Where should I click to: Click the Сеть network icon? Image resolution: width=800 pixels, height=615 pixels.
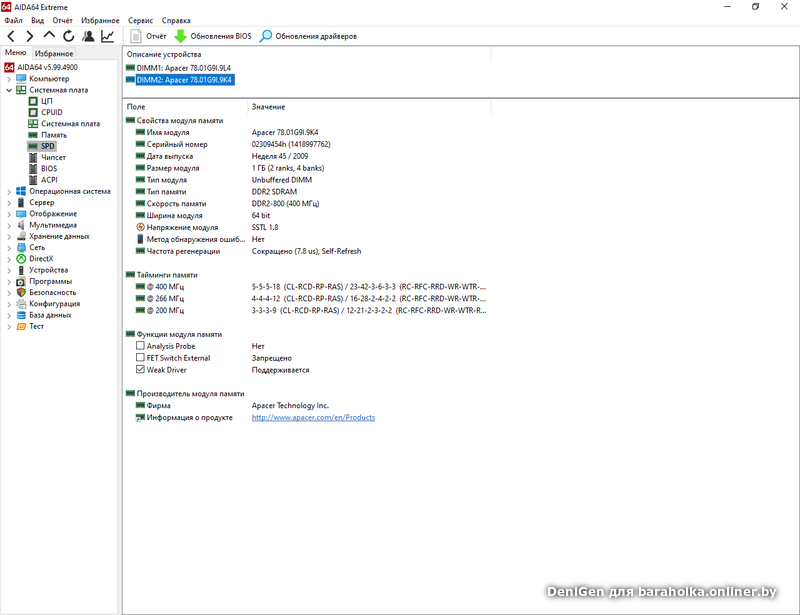pyautogui.click(x=21, y=248)
